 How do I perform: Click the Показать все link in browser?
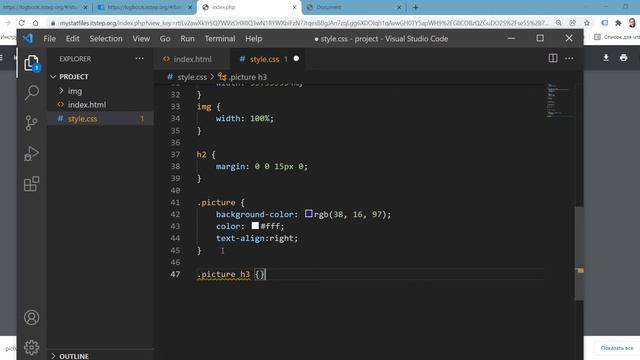click(617, 348)
